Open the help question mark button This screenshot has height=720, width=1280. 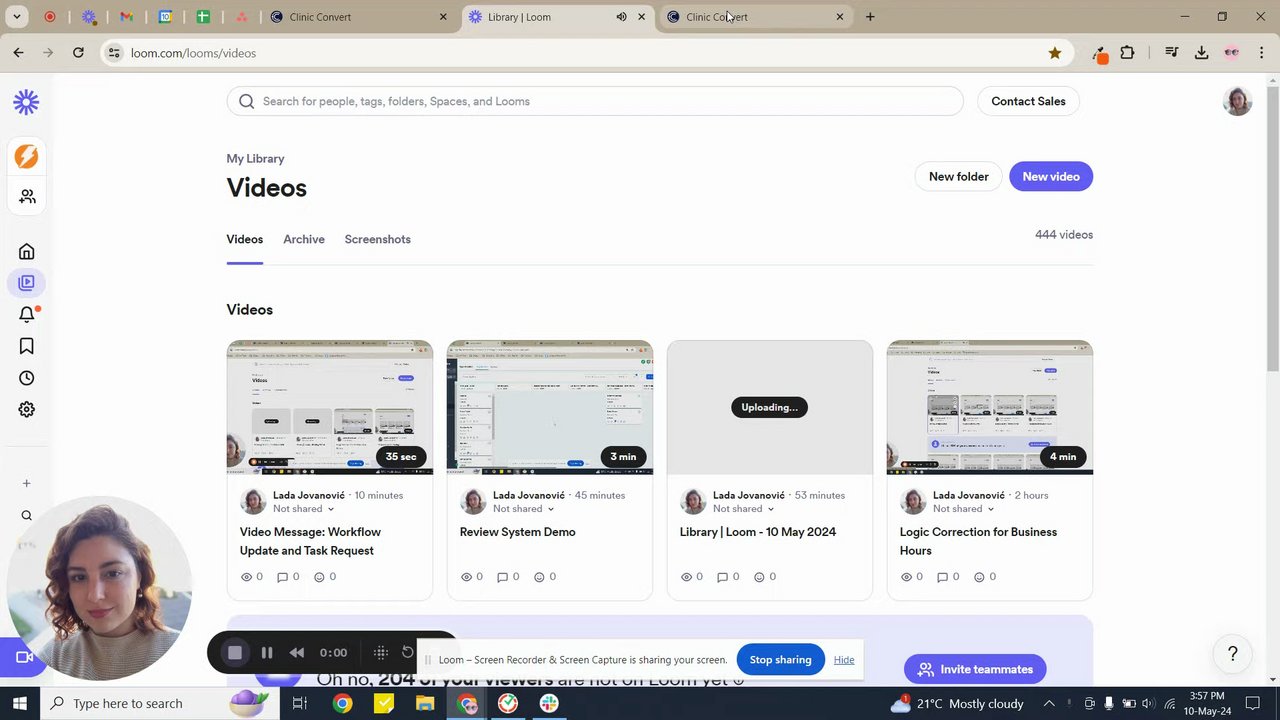[x=1233, y=654]
